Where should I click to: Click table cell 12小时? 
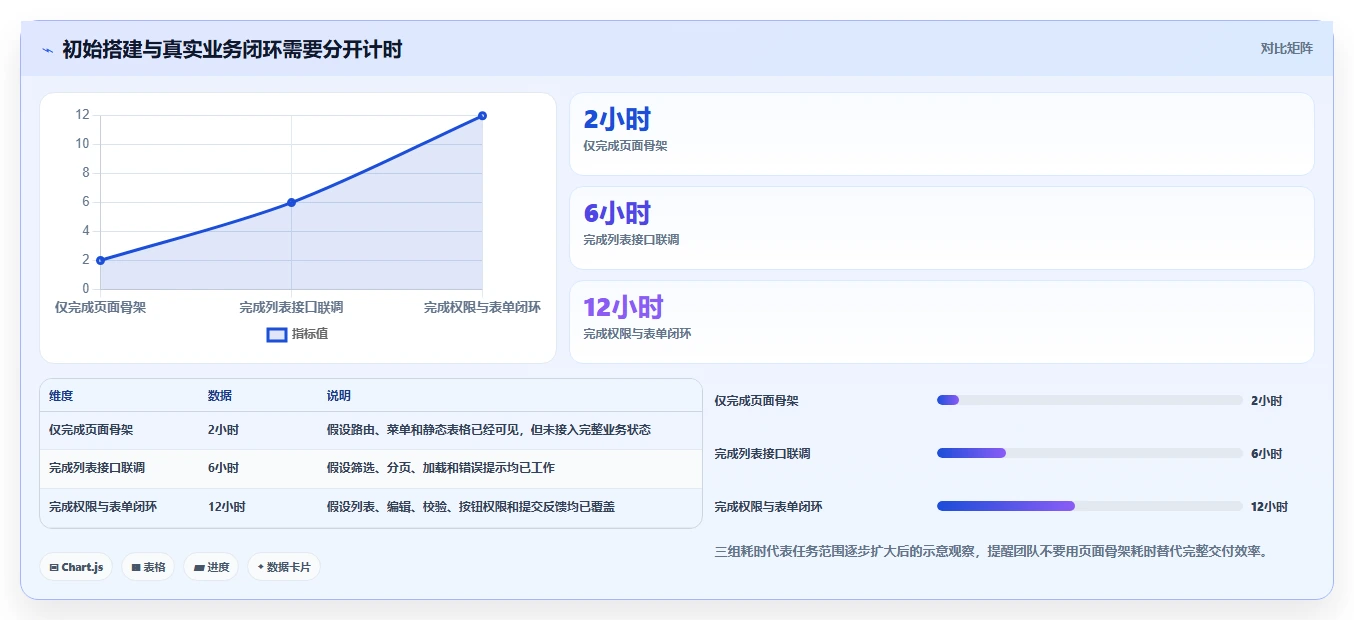coord(227,507)
